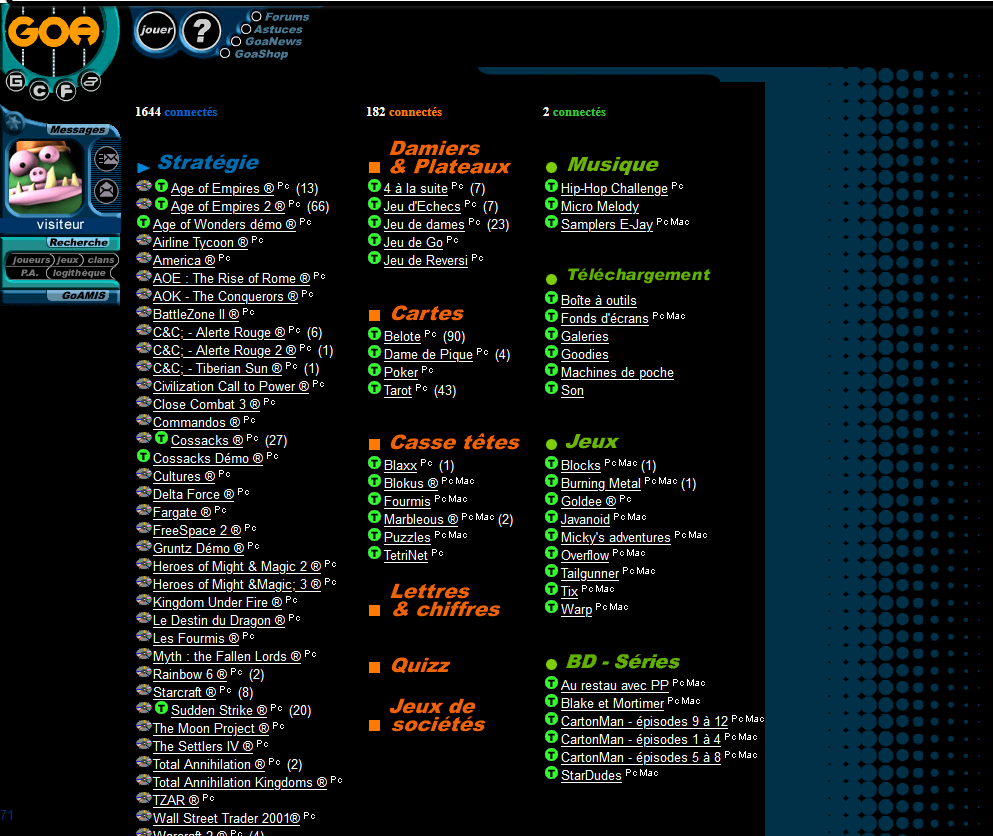993x836 pixels.
Task: Click green T icon beside Goodies
Action: point(552,352)
